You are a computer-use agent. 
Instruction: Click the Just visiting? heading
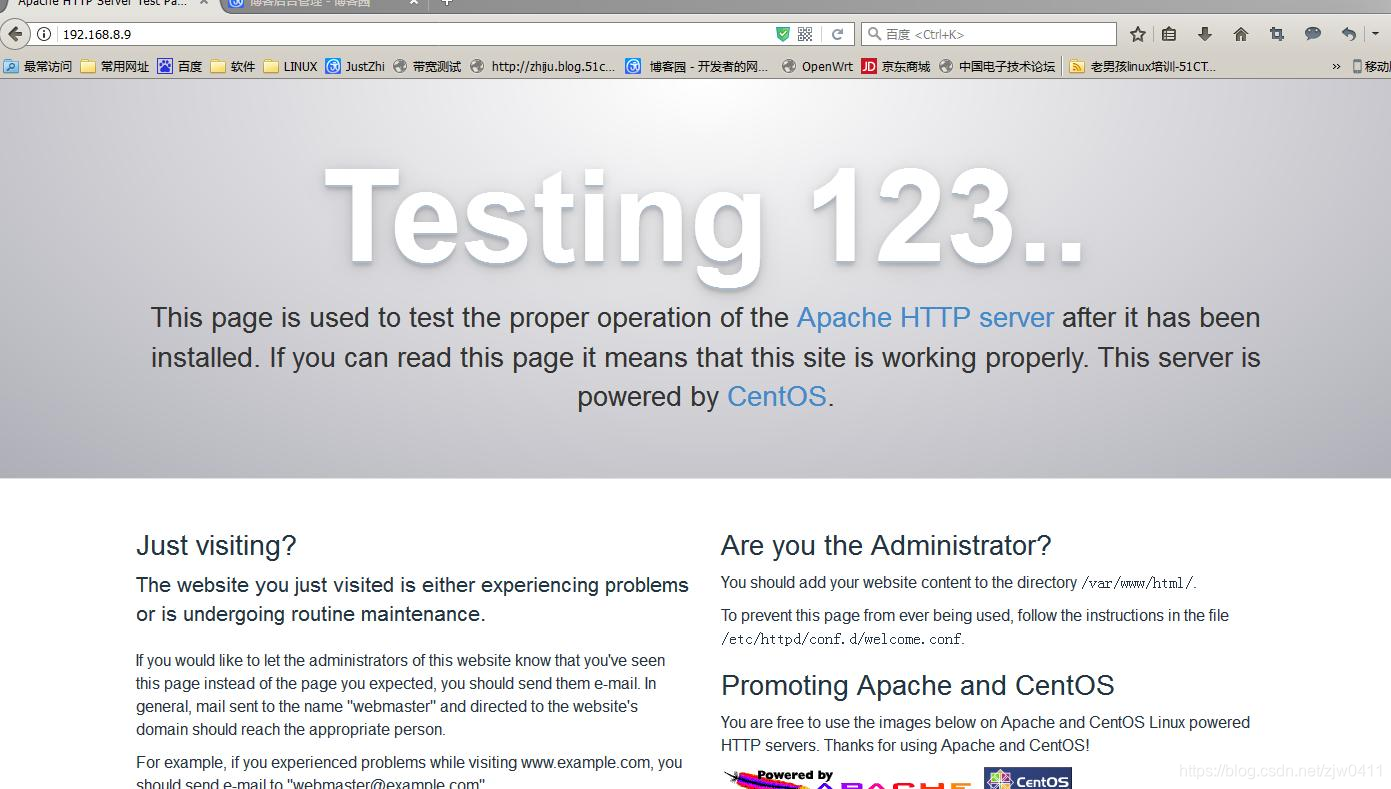(x=216, y=546)
